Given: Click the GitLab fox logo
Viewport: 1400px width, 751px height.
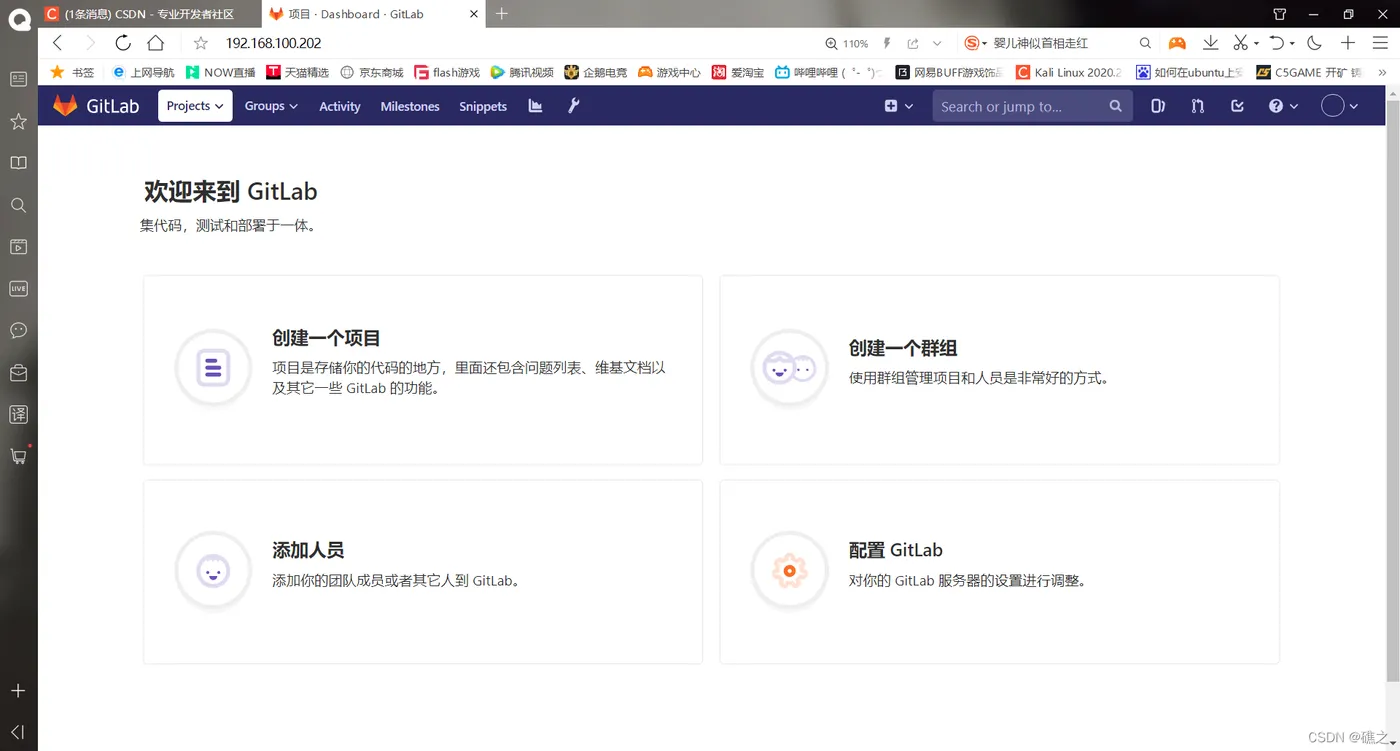Looking at the screenshot, I should click(x=65, y=105).
